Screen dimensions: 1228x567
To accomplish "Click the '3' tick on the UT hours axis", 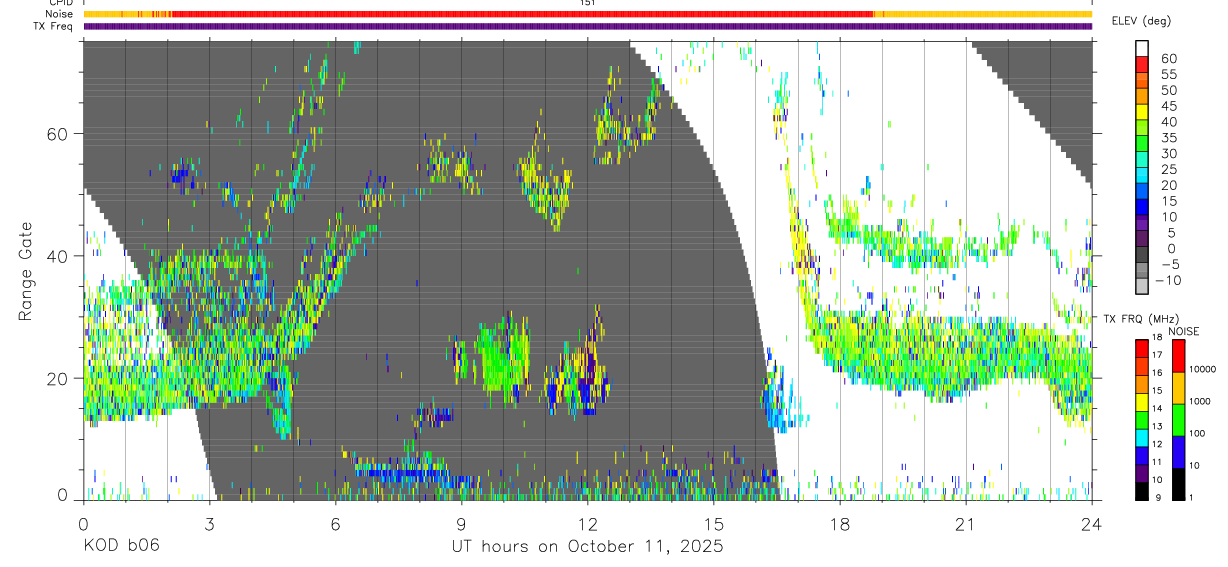I will (x=209, y=523).
